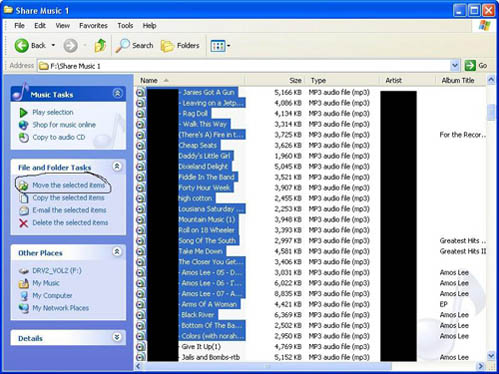Open the Help menu

point(149,26)
